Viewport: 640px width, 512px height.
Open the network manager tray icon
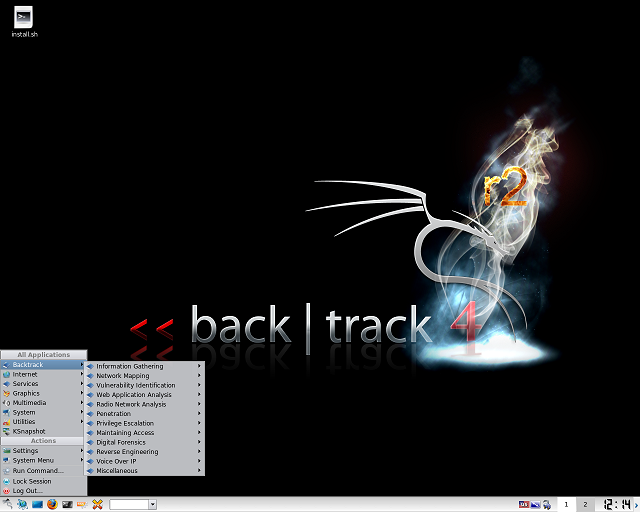[x=547, y=505]
